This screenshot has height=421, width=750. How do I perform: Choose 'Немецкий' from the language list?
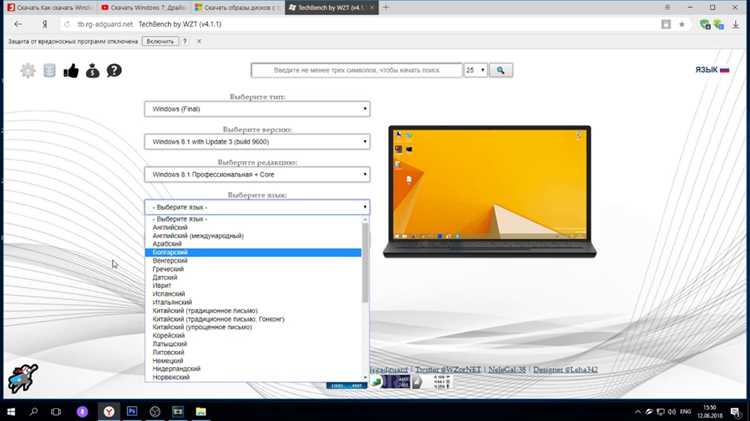[x=253, y=360]
